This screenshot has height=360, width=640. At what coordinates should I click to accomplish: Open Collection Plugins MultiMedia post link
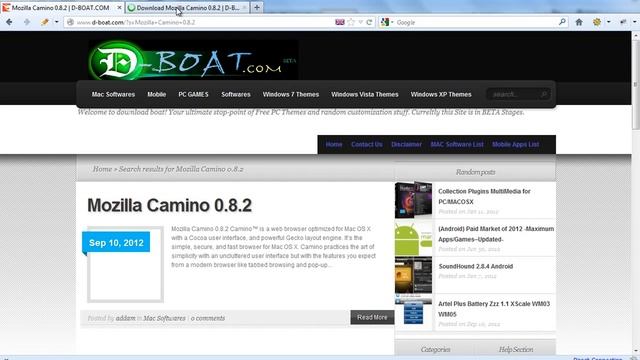pos(484,196)
